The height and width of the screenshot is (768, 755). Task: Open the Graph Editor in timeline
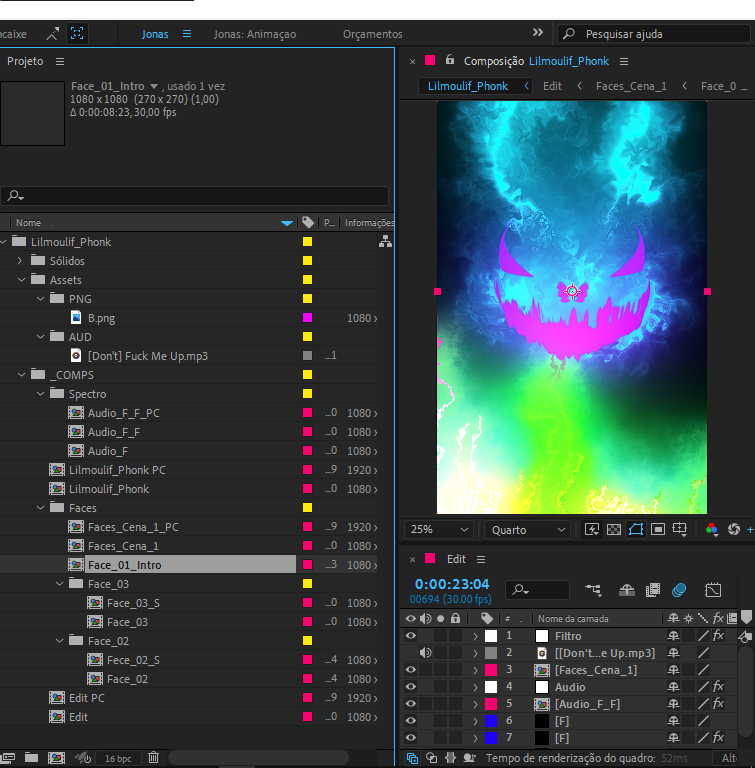(x=713, y=590)
